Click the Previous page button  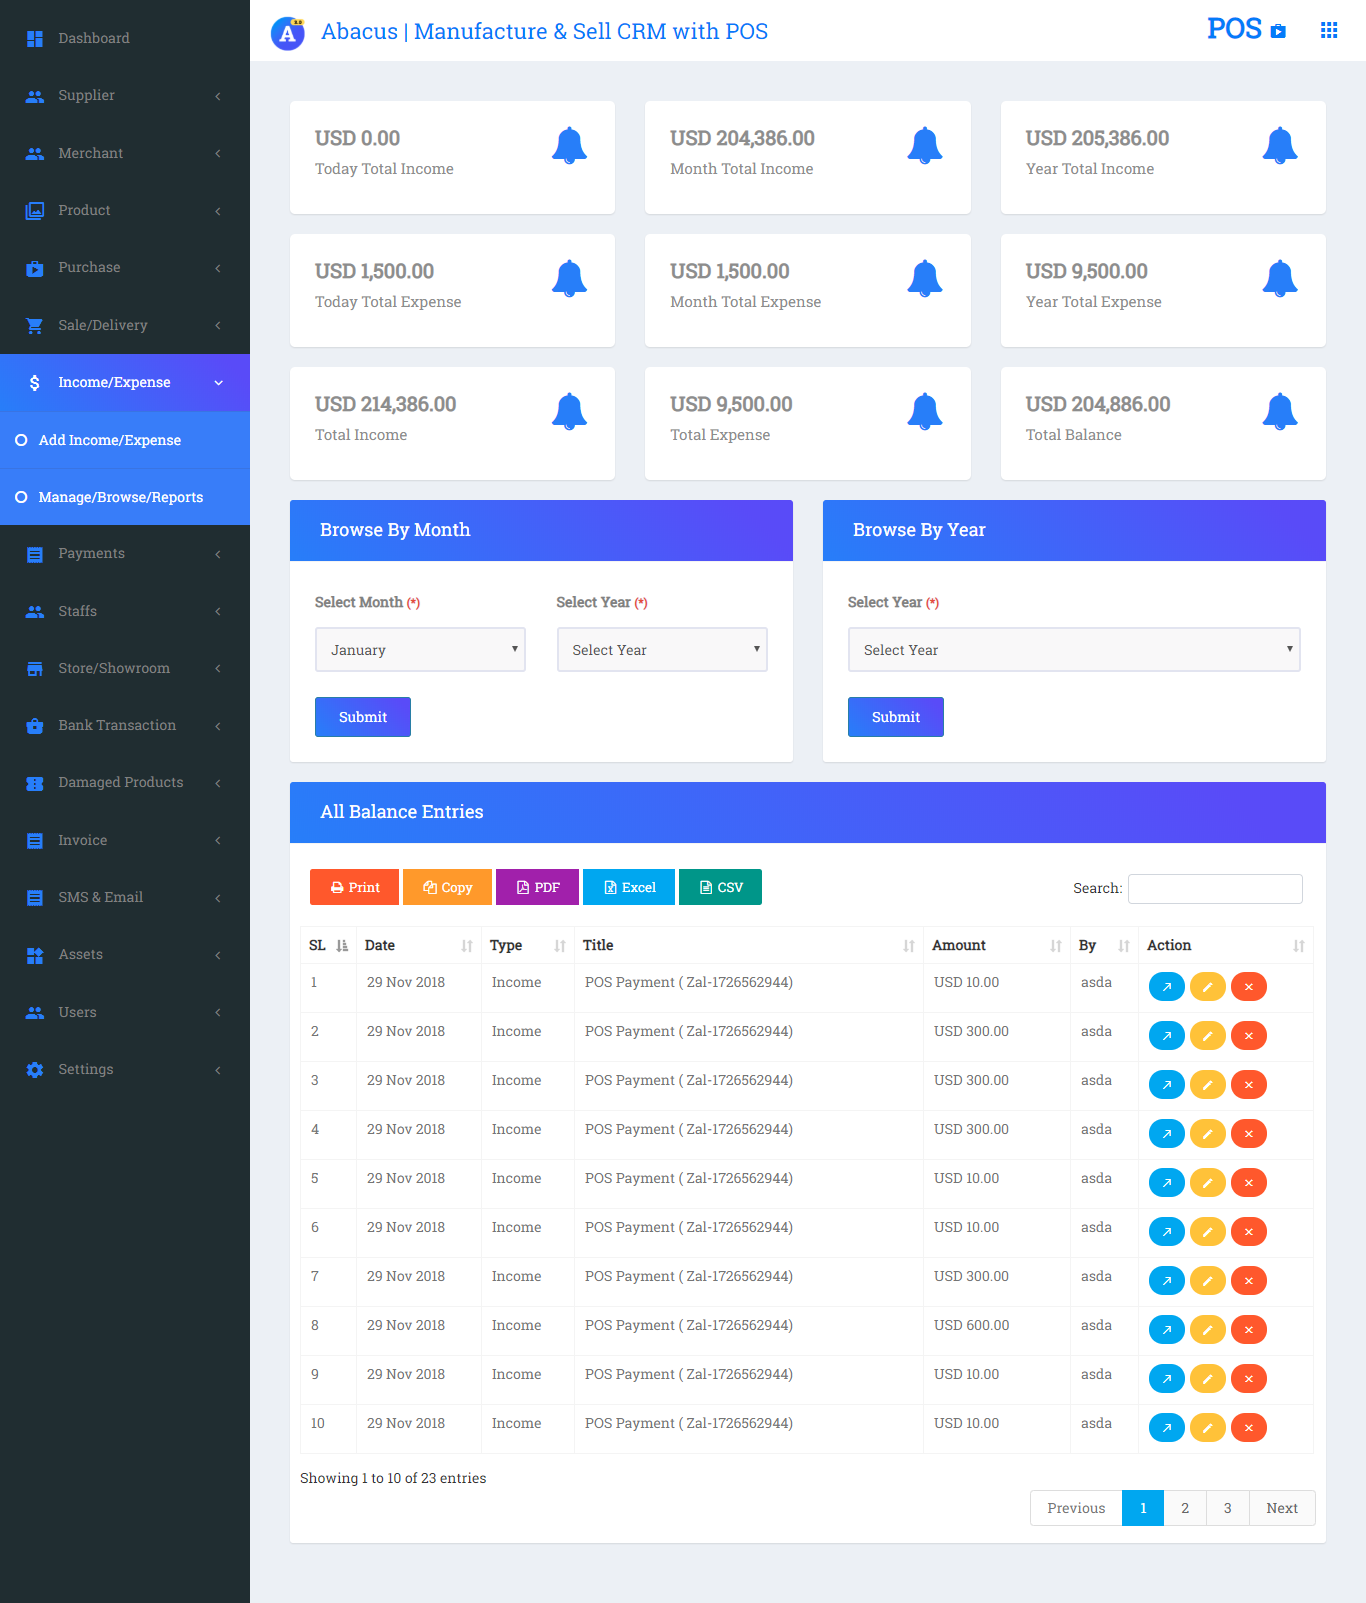click(1076, 1508)
